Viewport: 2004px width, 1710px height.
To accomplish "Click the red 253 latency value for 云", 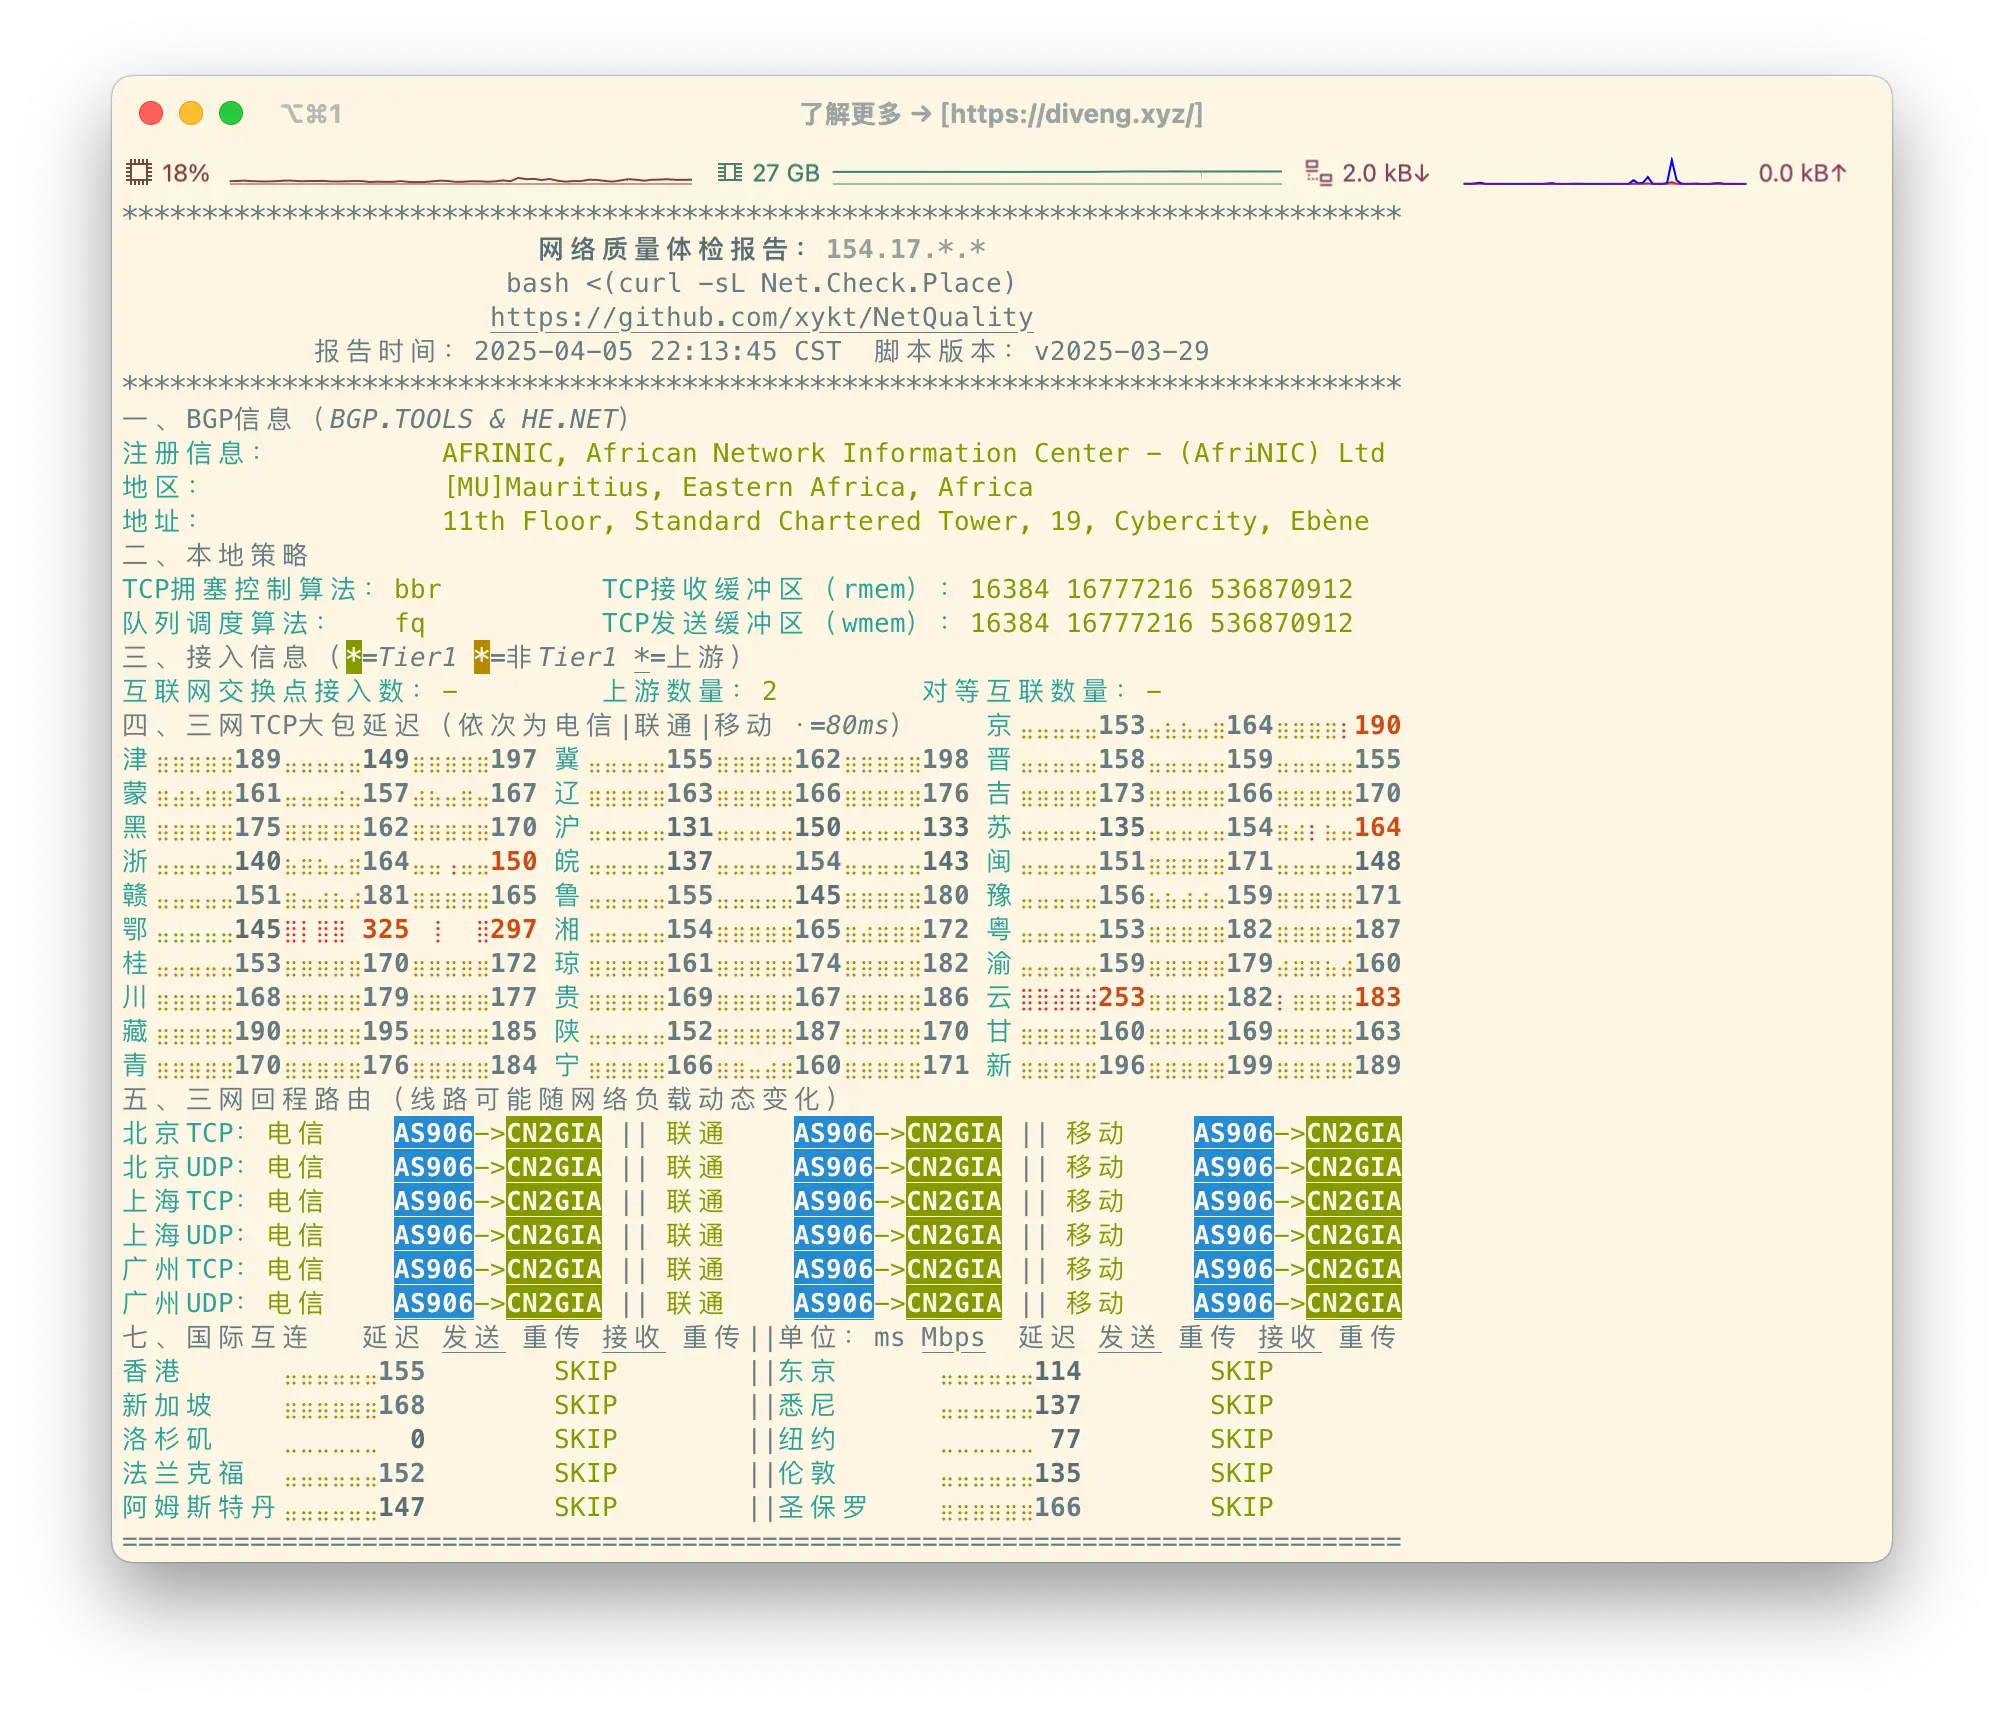I will coord(1122,997).
